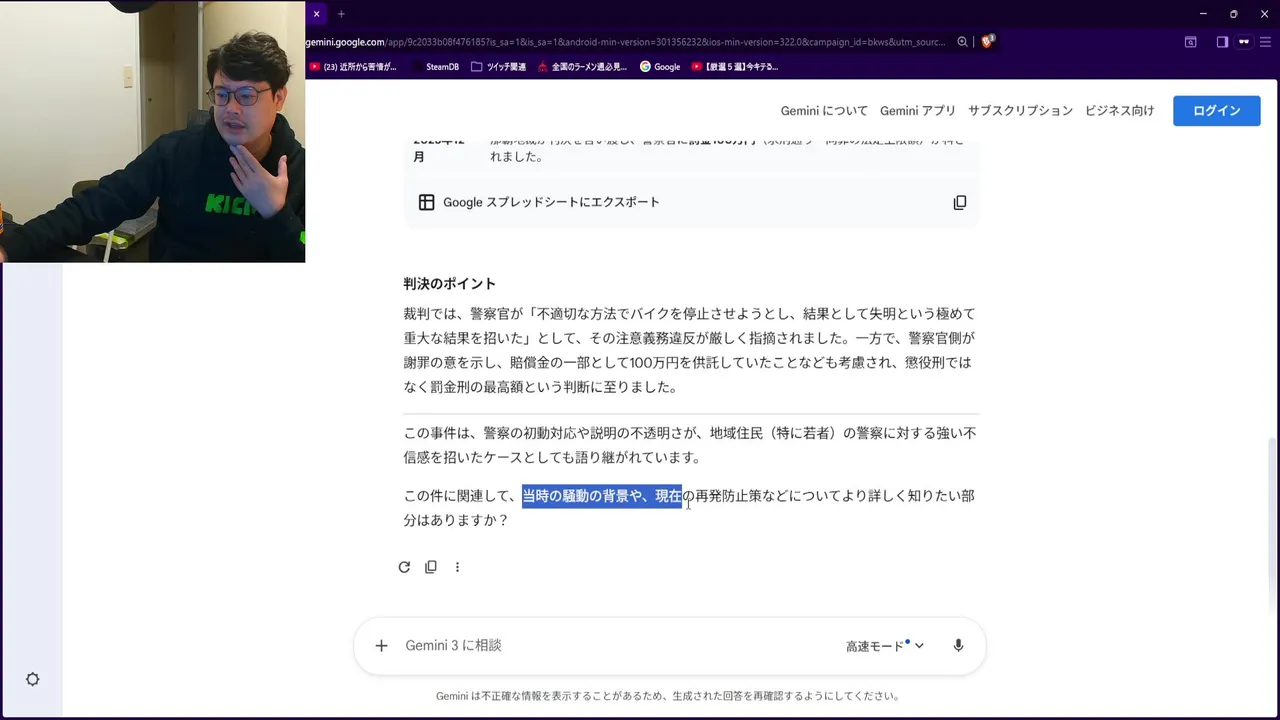This screenshot has height=720, width=1280.
Task: Click the plus icon to add attachments
Action: (381, 646)
